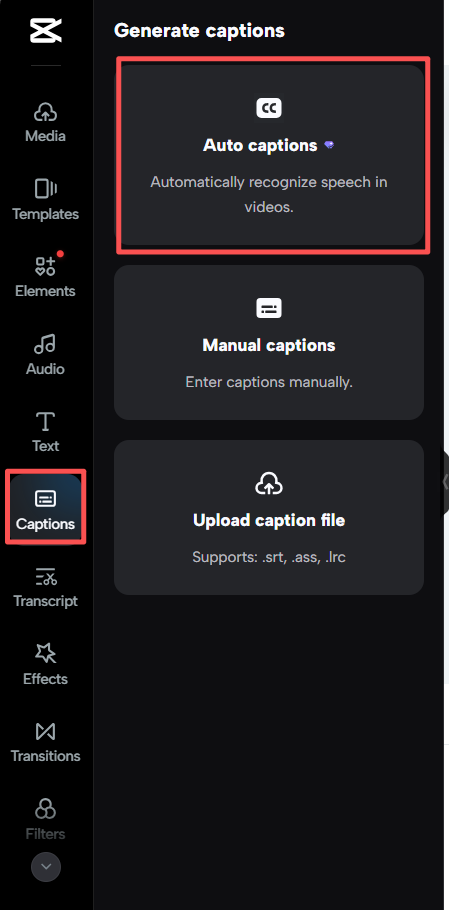
Task: Open the Filters panel
Action: click(x=45, y=819)
